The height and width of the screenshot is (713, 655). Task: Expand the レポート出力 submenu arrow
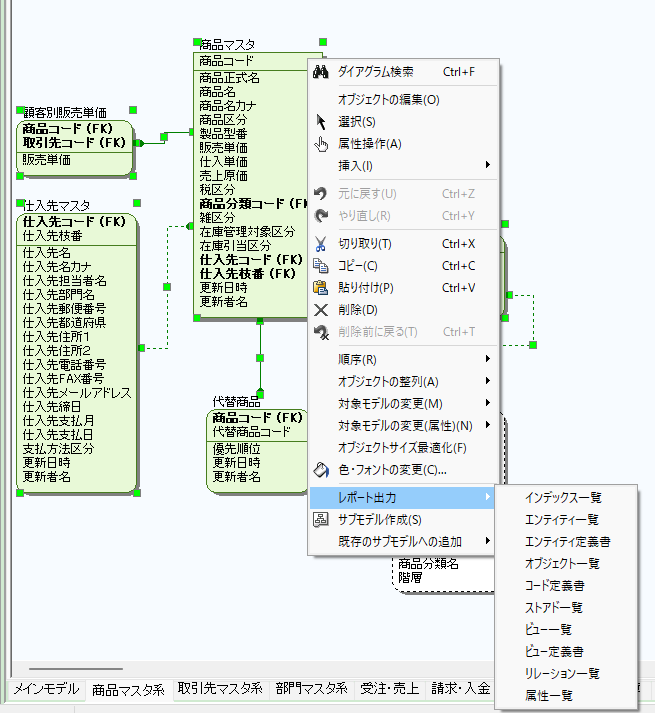tap(488, 497)
